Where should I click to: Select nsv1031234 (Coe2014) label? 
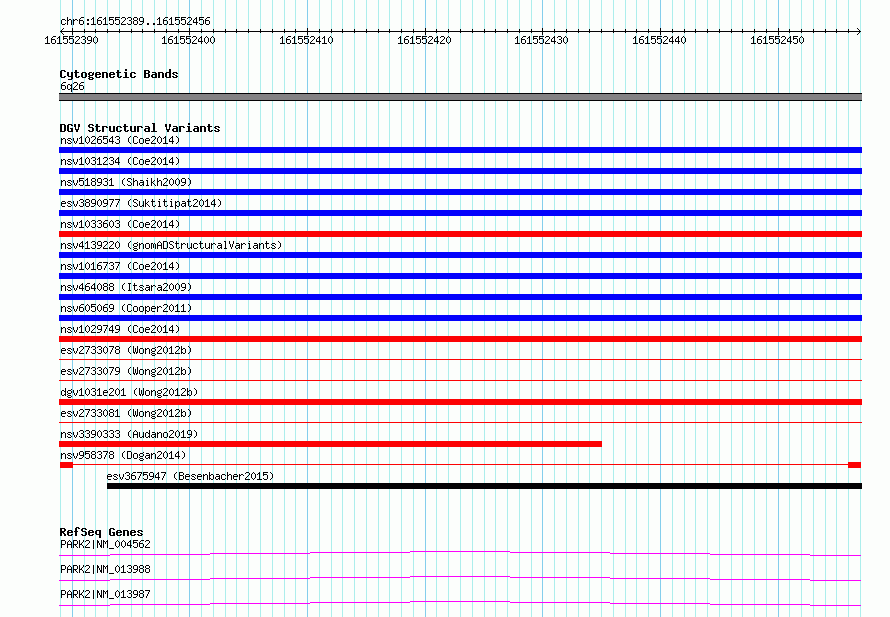pos(120,161)
